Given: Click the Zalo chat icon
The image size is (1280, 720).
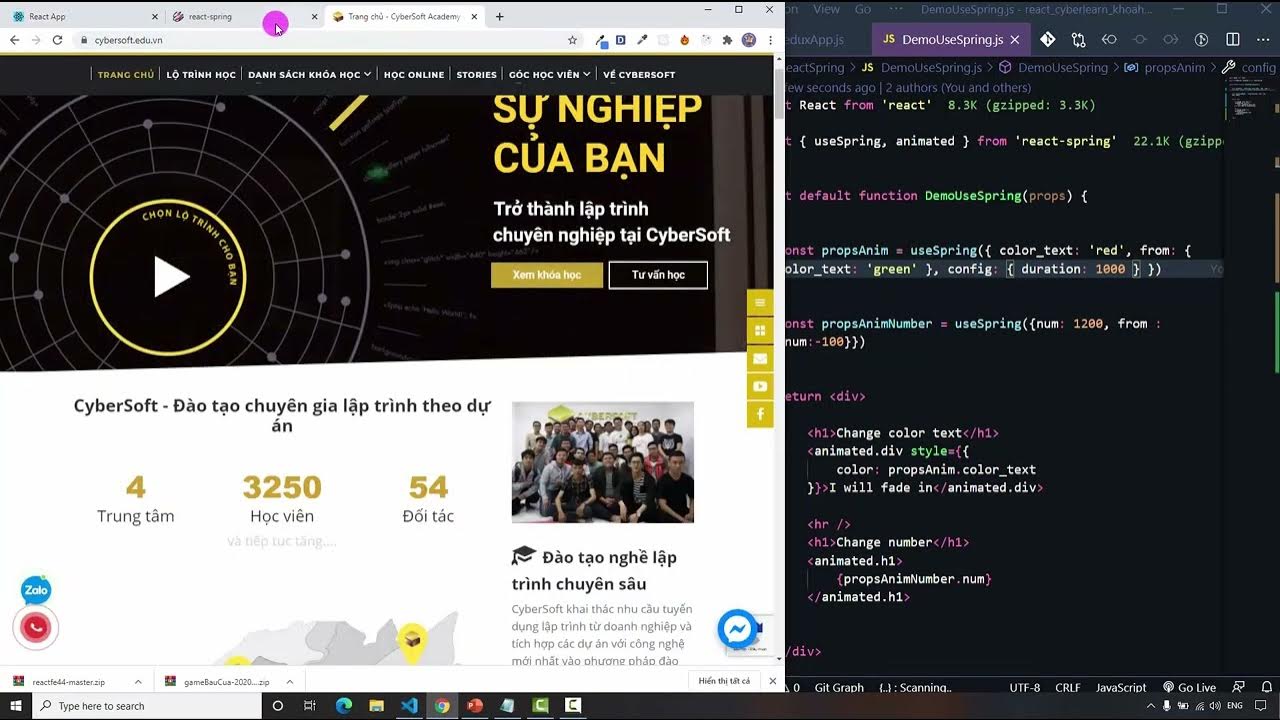Looking at the screenshot, I should 36,591.
